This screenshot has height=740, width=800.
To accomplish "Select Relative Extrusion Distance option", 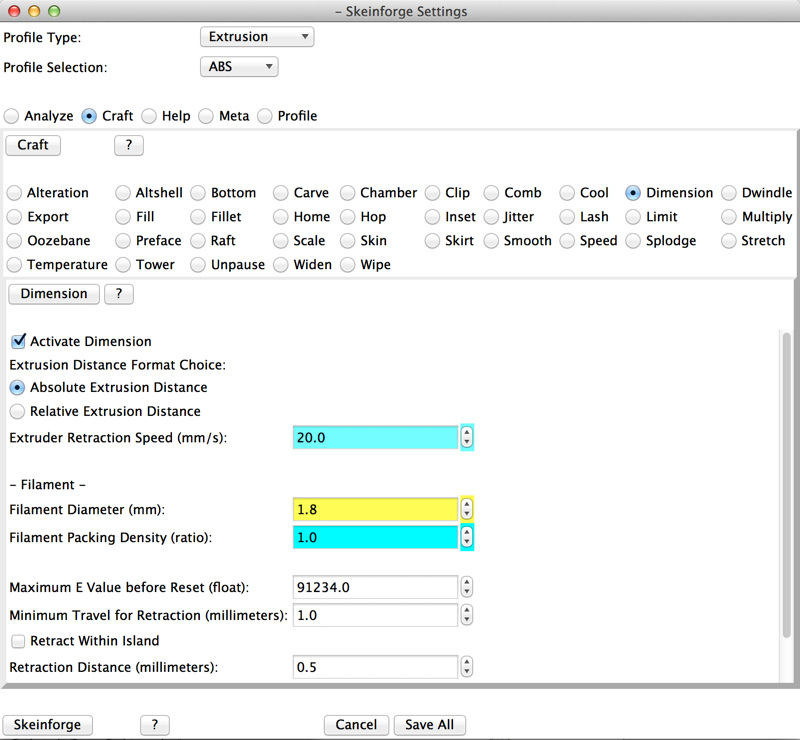I will [17, 411].
